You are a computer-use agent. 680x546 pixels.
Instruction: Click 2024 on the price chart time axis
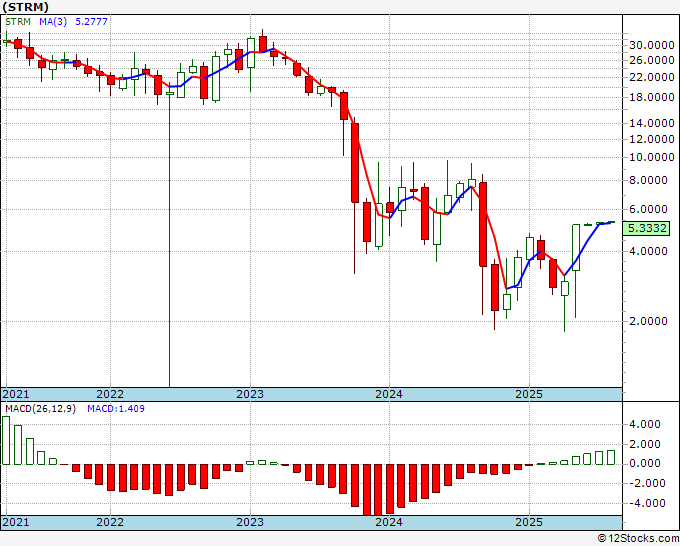pos(389,394)
